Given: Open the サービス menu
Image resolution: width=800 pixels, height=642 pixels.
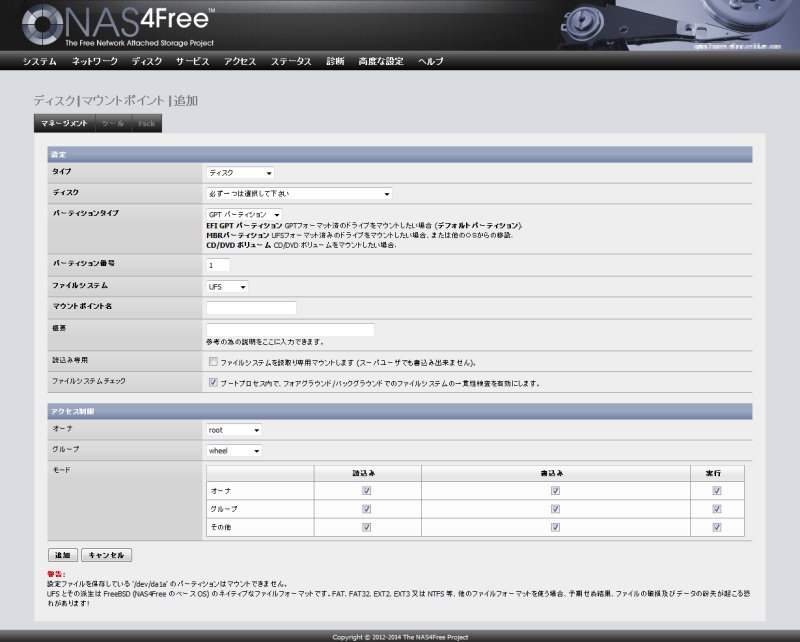Looking at the screenshot, I should coord(192,61).
